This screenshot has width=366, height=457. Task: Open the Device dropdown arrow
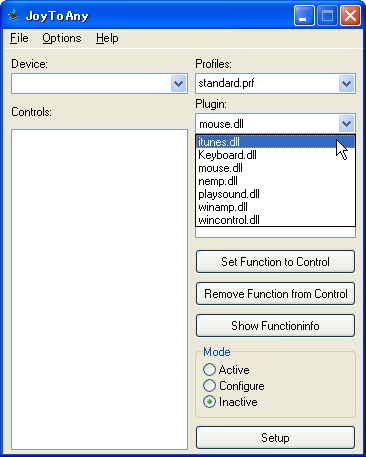click(x=178, y=83)
